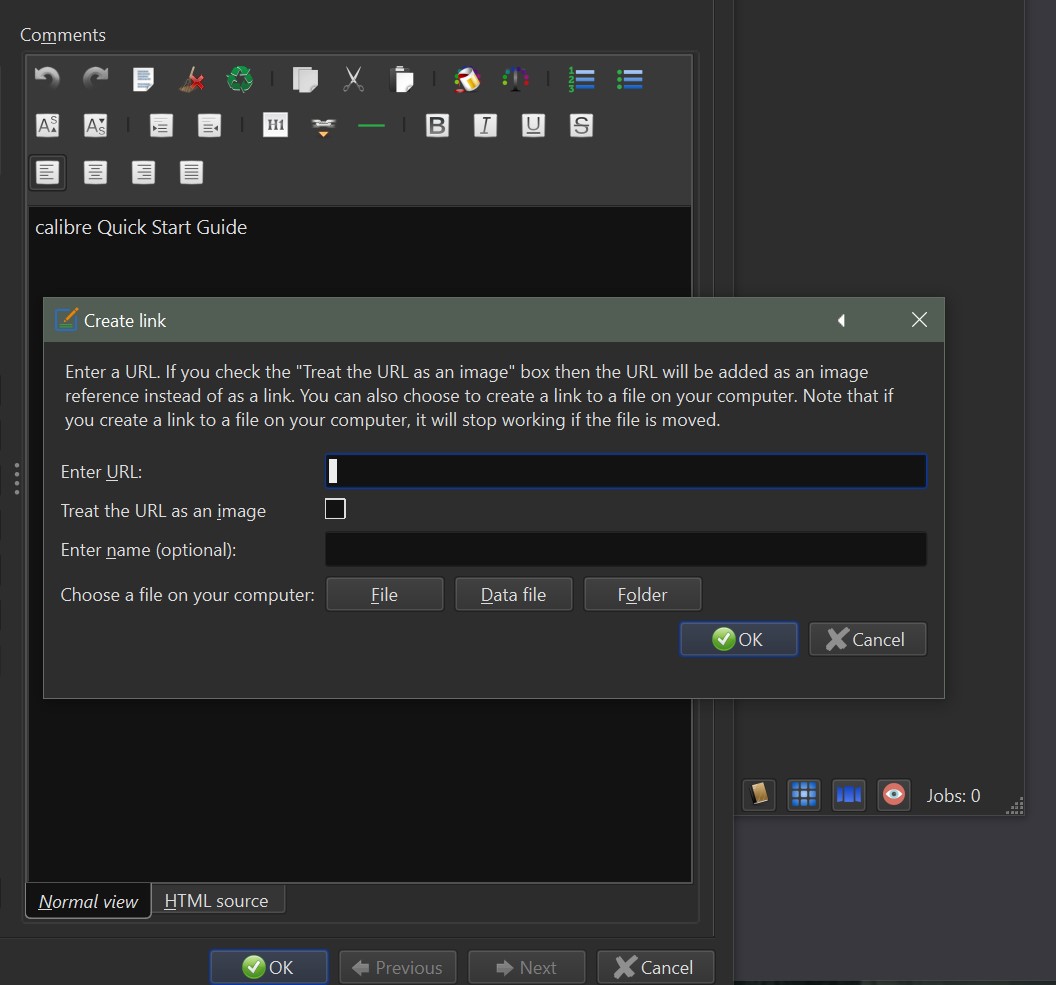Screen dimensions: 1056x985
Task: Align text left
Action: point(47,172)
